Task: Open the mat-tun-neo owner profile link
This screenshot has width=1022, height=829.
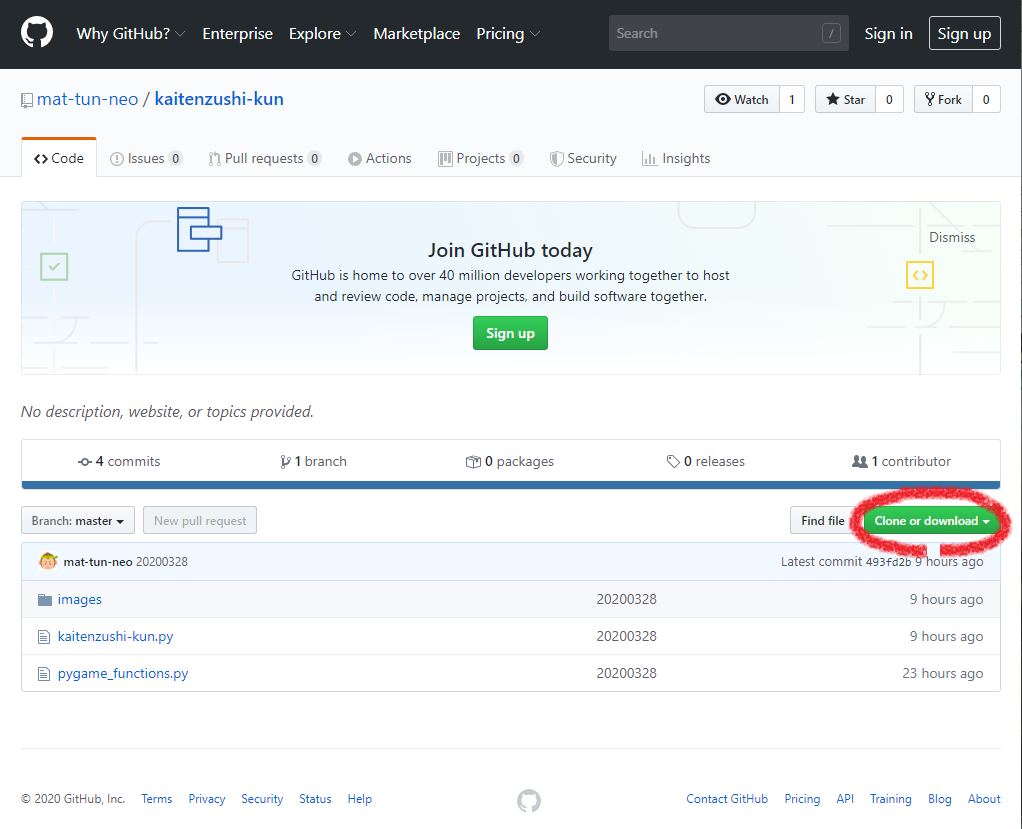Action: pos(87,99)
